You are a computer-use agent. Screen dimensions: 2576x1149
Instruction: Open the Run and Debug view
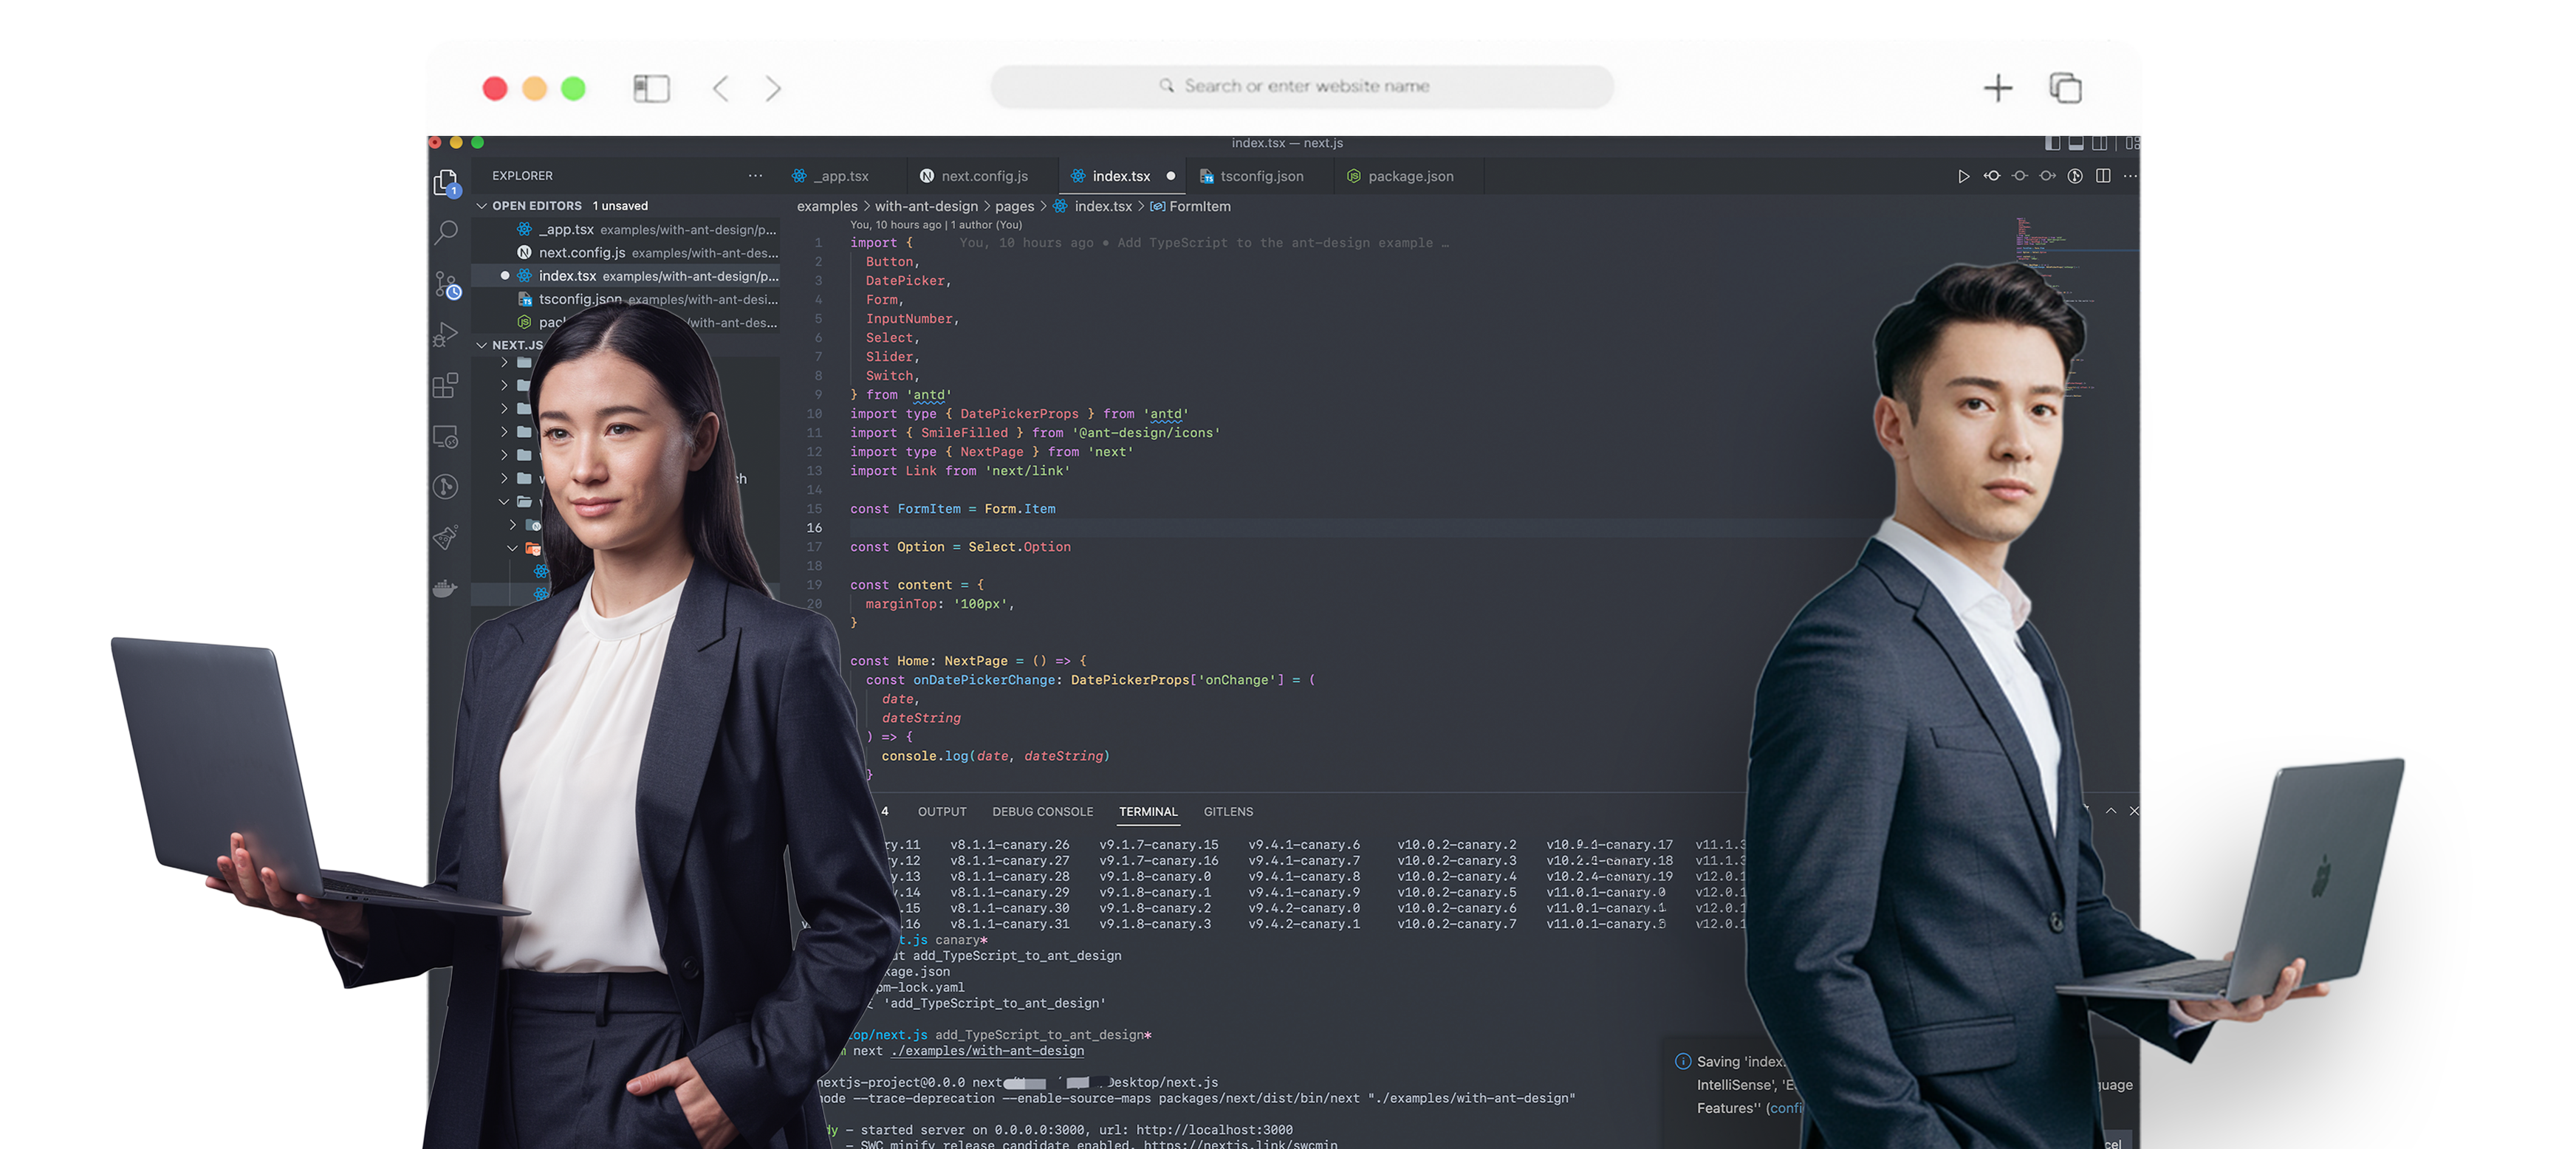coord(446,335)
